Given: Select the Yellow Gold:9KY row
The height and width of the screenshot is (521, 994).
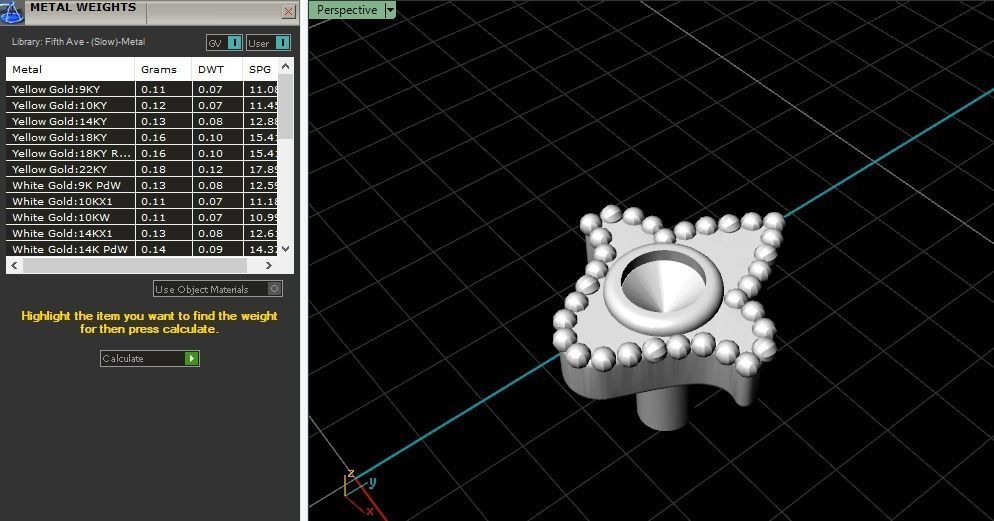Looking at the screenshot, I should click(x=141, y=89).
